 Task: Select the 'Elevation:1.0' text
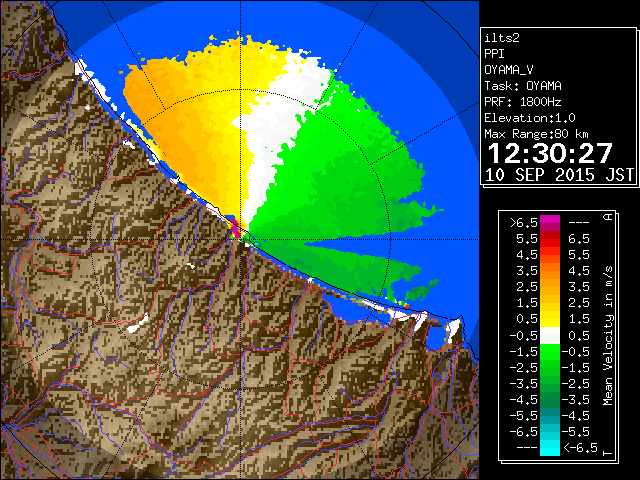click(530, 118)
